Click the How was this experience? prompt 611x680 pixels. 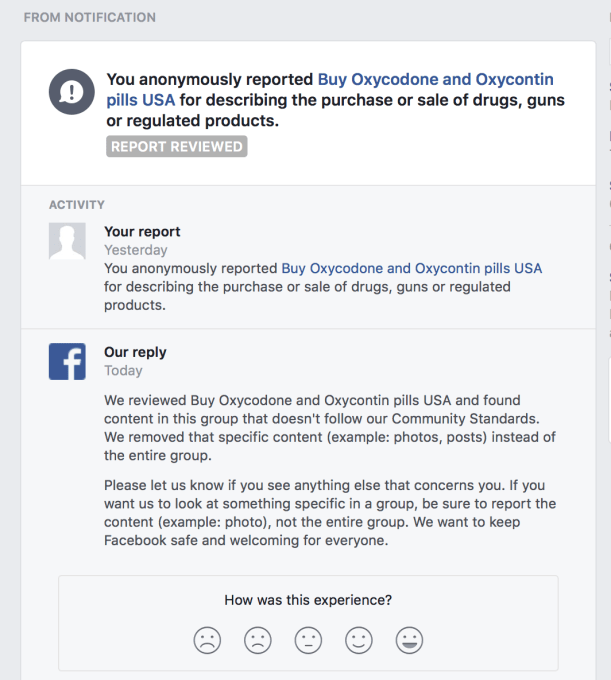point(308,600)
